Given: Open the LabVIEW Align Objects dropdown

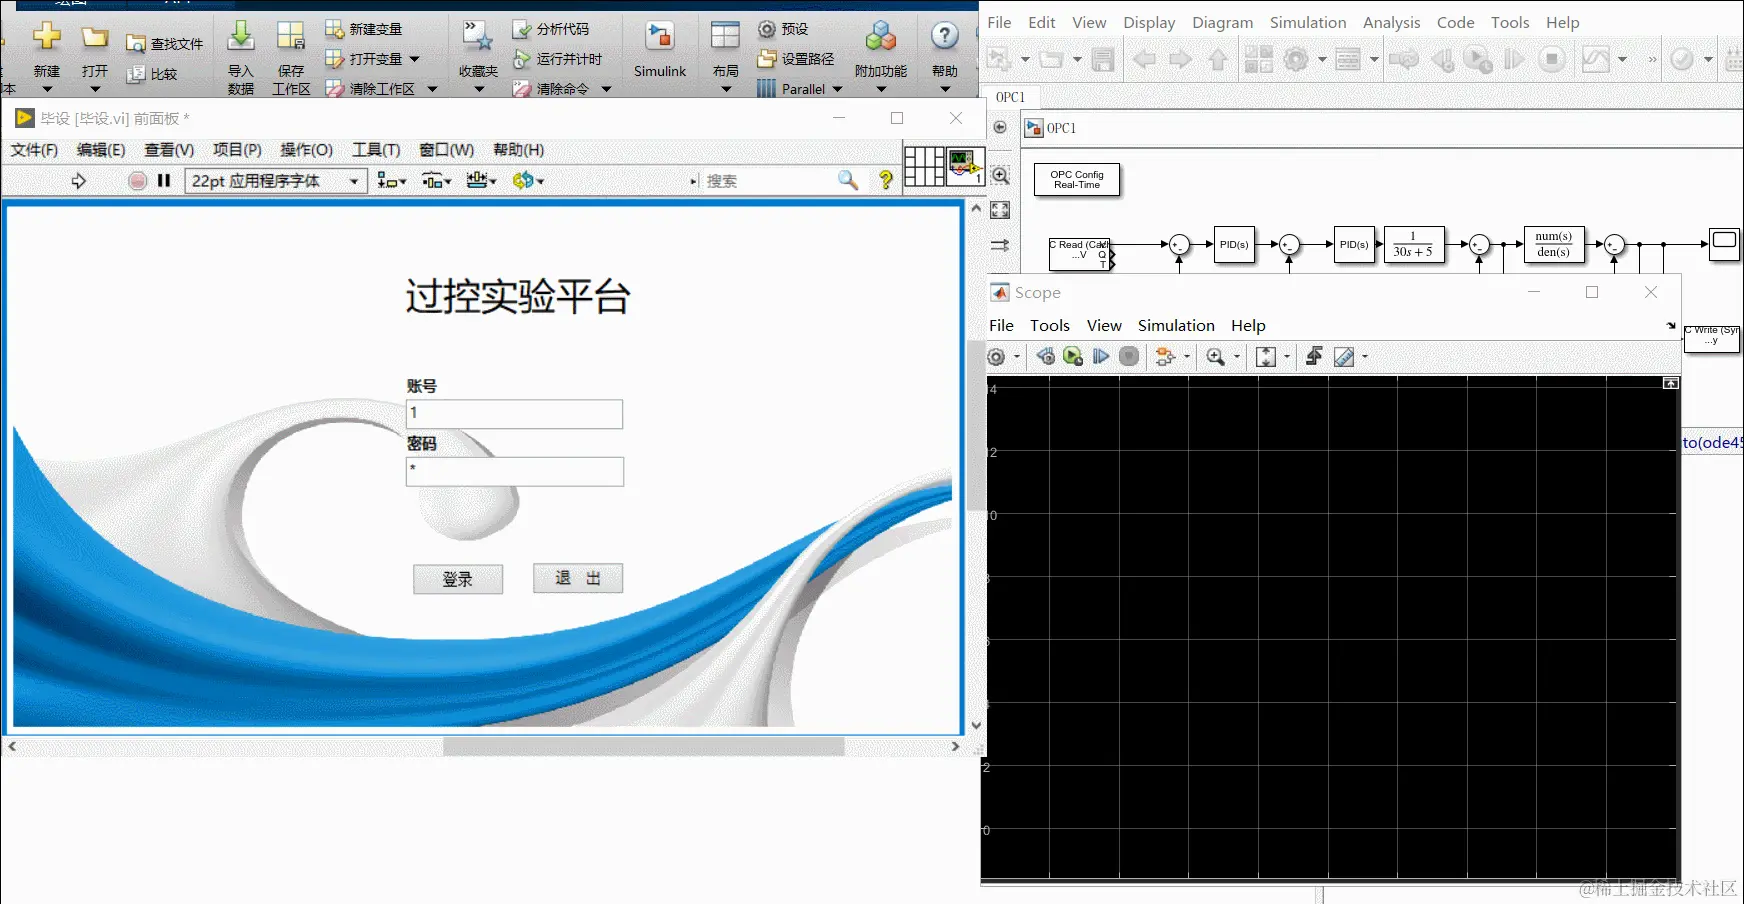Looking at the screenshot, I should (x=392, y=181).
